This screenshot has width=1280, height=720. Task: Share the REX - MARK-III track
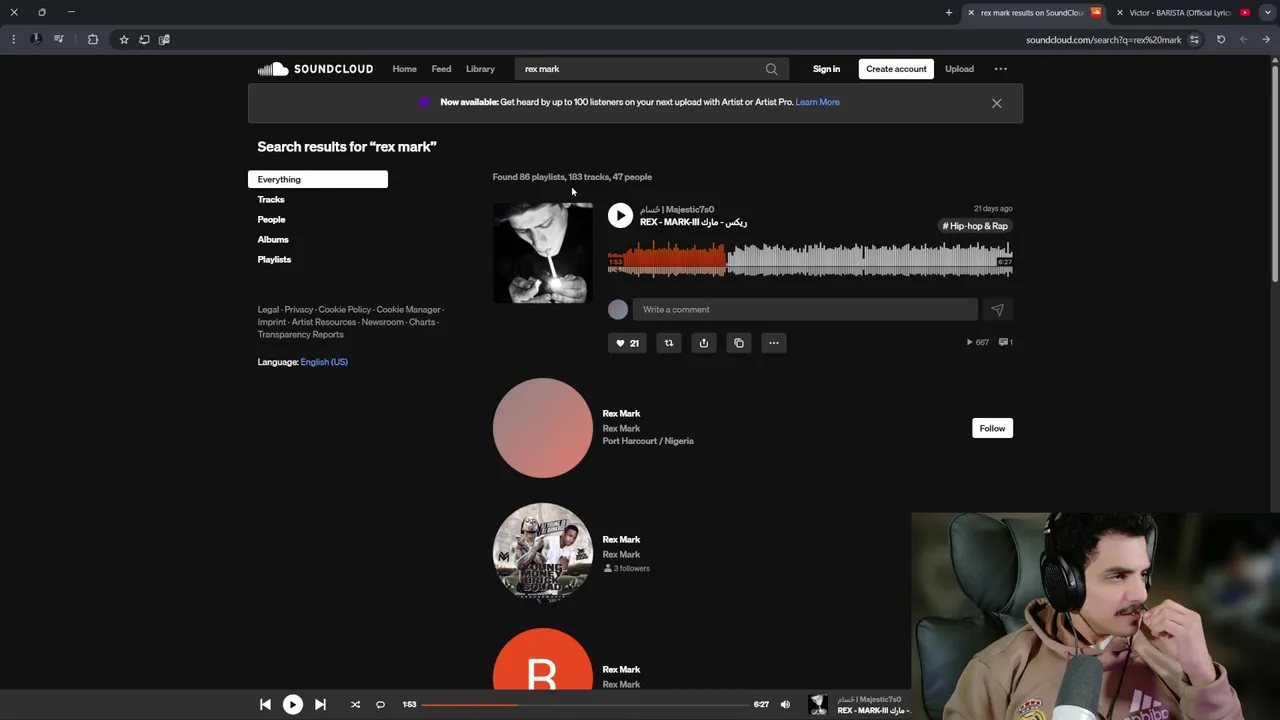[704, 343]
